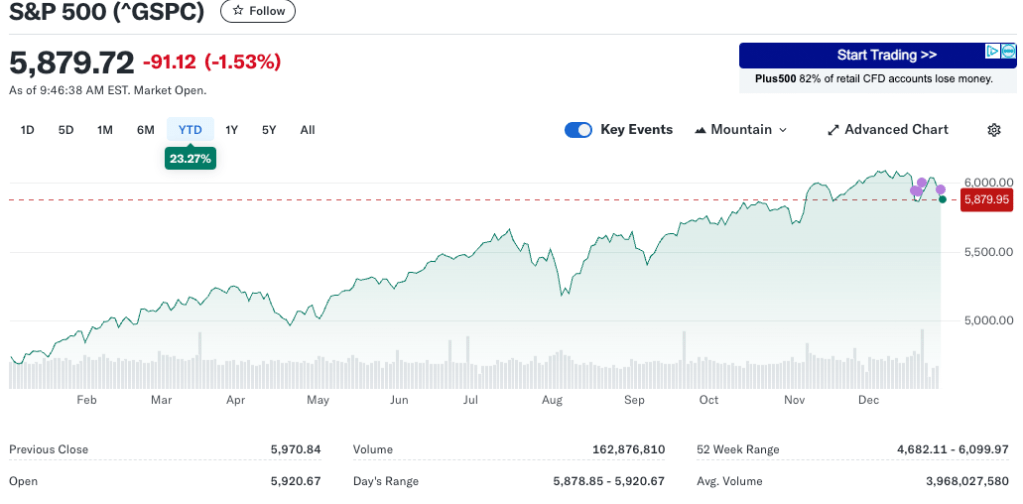Click the green 23.27% return badge

click(190, 158)
